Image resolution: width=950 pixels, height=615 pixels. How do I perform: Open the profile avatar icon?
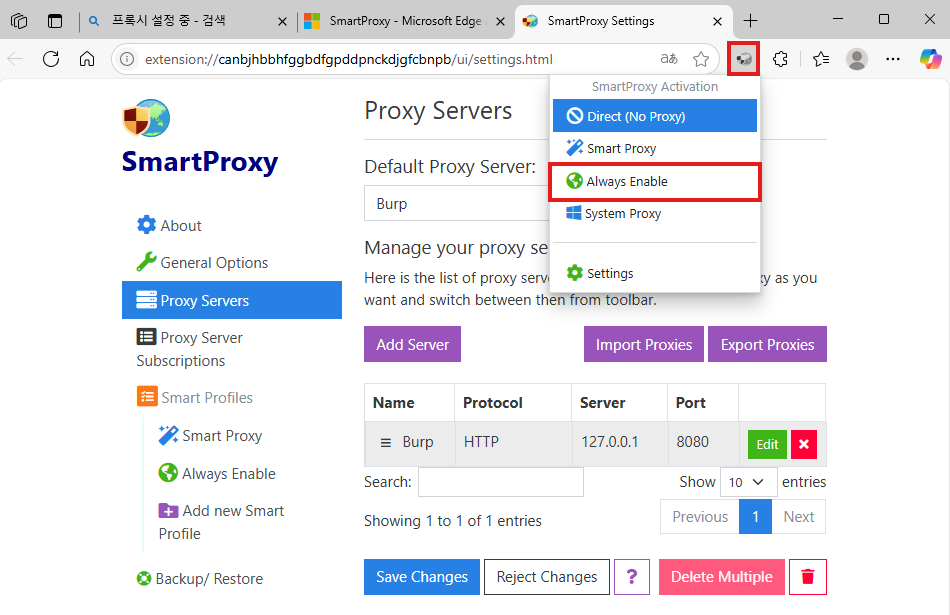tap(857, 59)
